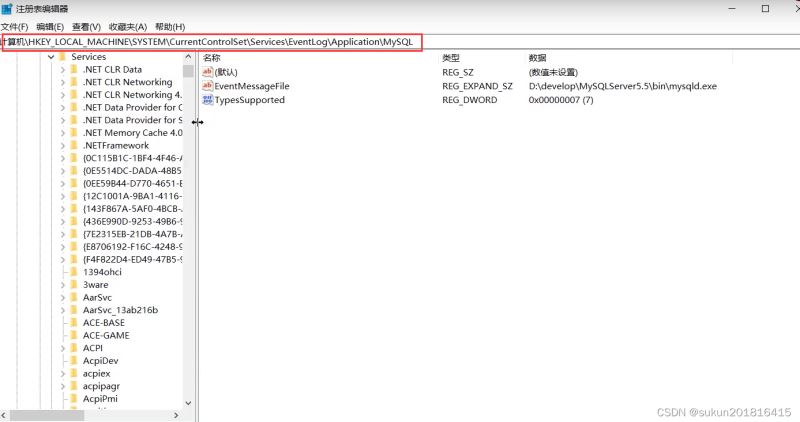Click the 类型 column header
Screen dimensions: 800x422
tap(451, 58)
